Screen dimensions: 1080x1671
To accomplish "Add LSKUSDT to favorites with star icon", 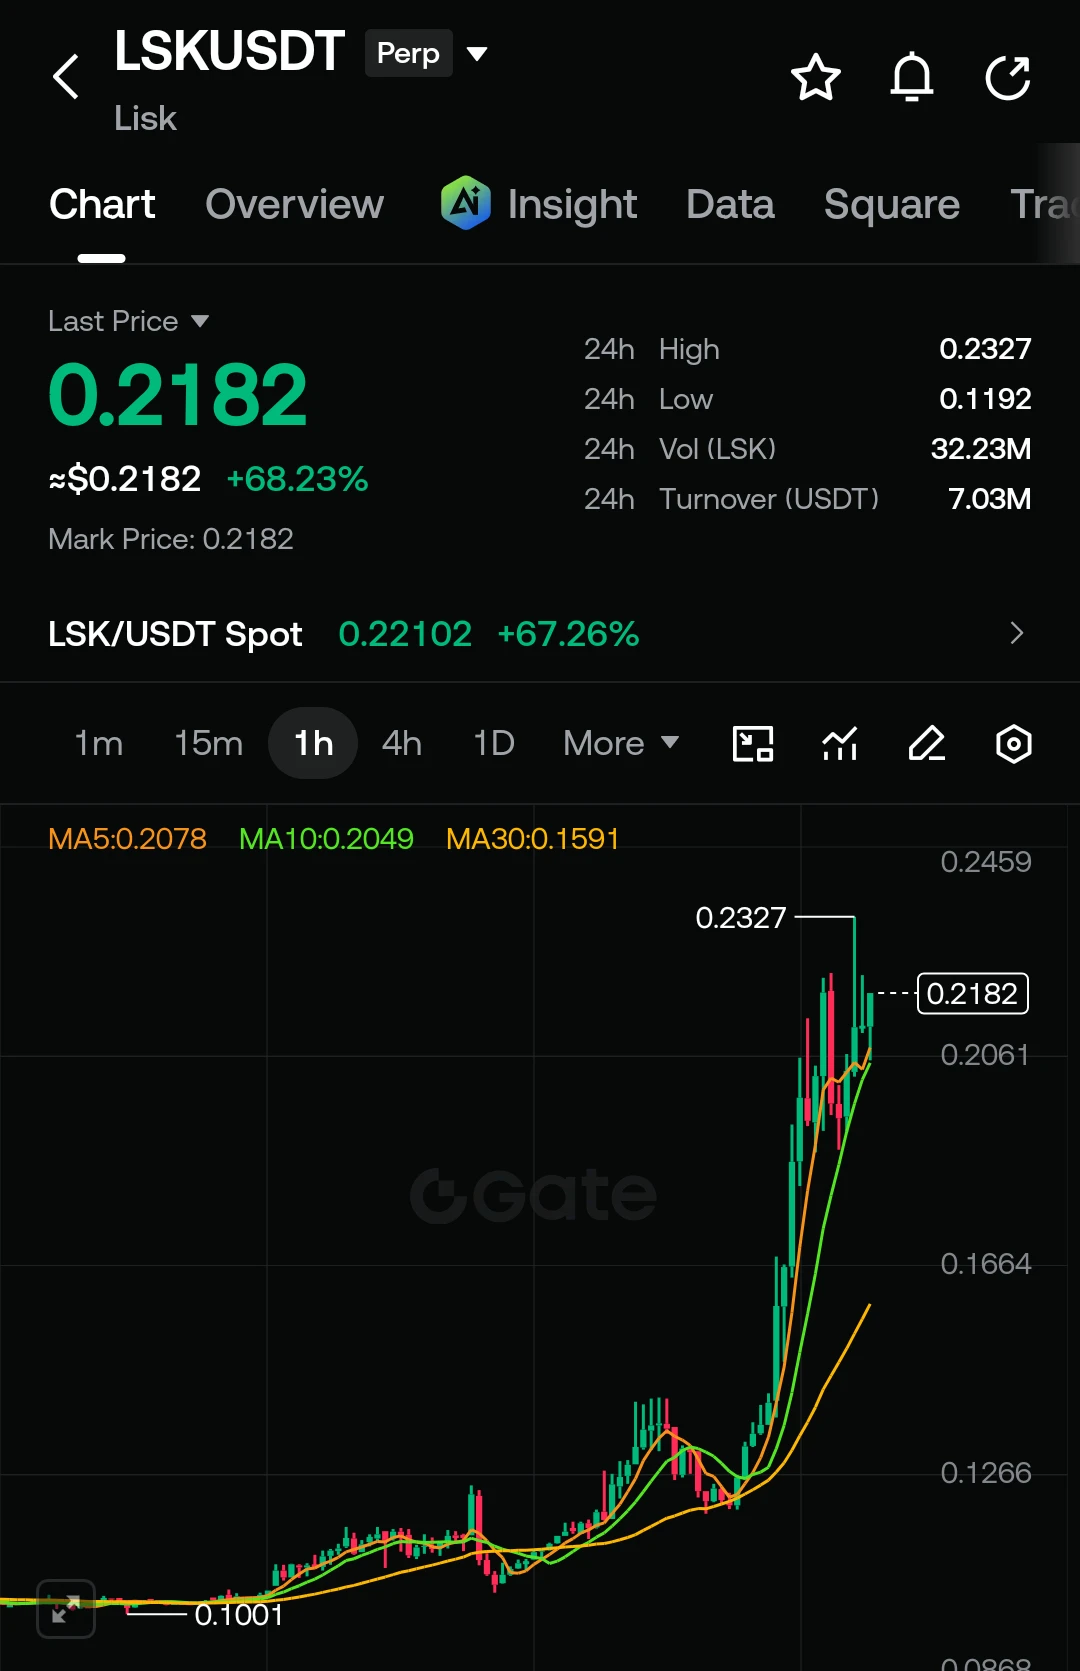I will click(x=815, y=77).
